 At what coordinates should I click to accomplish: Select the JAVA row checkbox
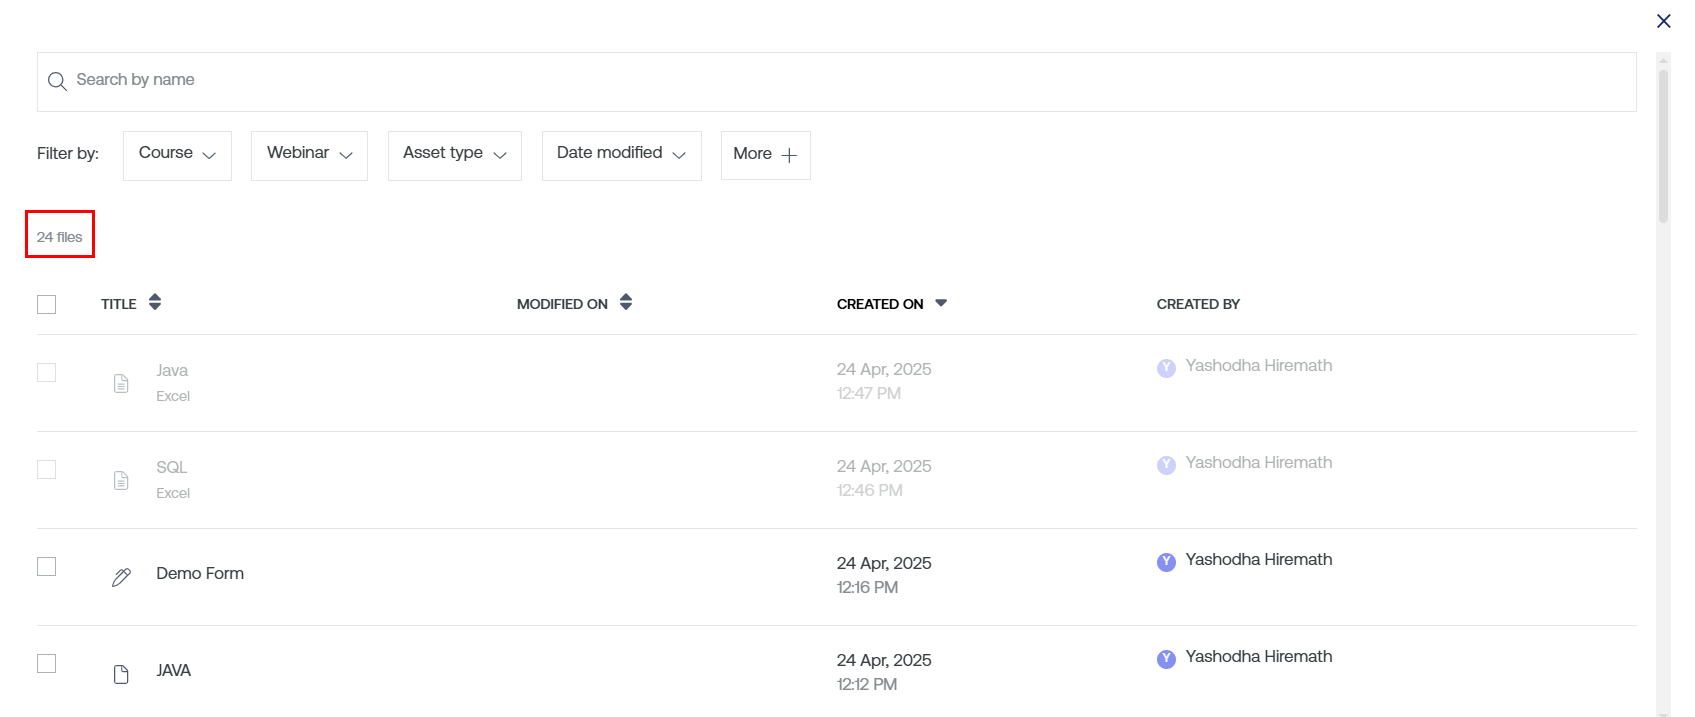[x=47, y=664]
